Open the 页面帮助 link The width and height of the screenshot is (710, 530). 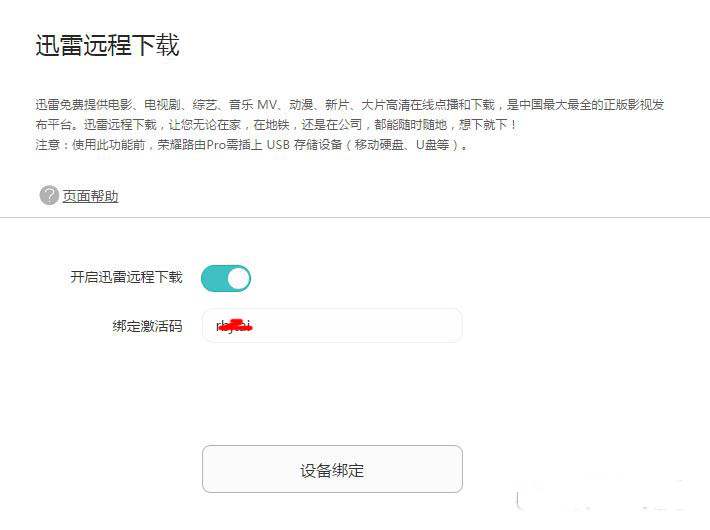click(90, 196)
